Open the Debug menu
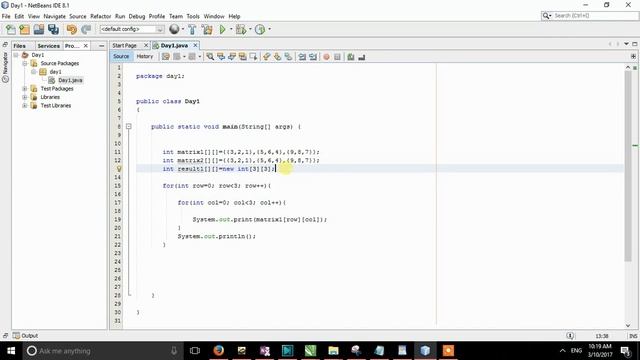640x360 pixels. click(x=137, y=16)
